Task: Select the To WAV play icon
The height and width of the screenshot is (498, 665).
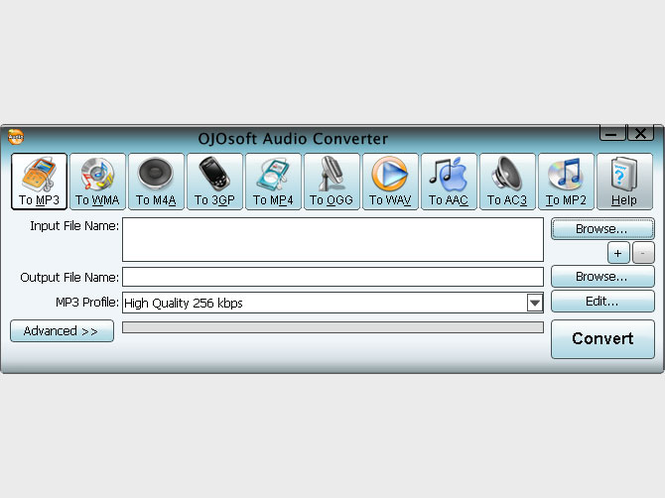Action: click(x=390, y=182)
